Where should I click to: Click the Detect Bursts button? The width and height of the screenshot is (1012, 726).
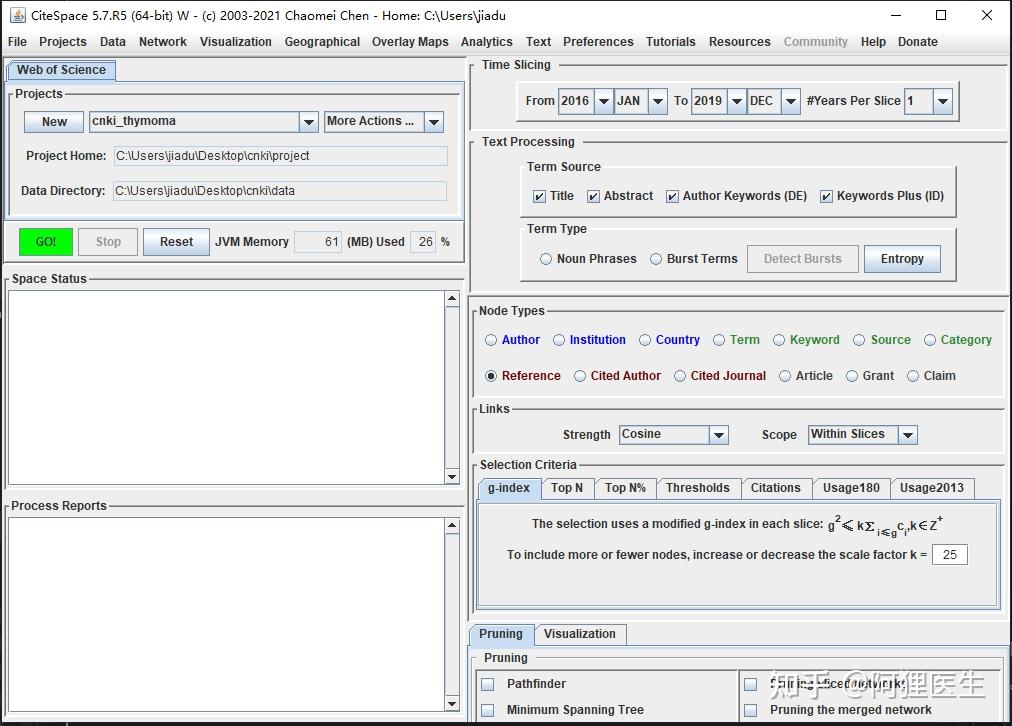803,259
